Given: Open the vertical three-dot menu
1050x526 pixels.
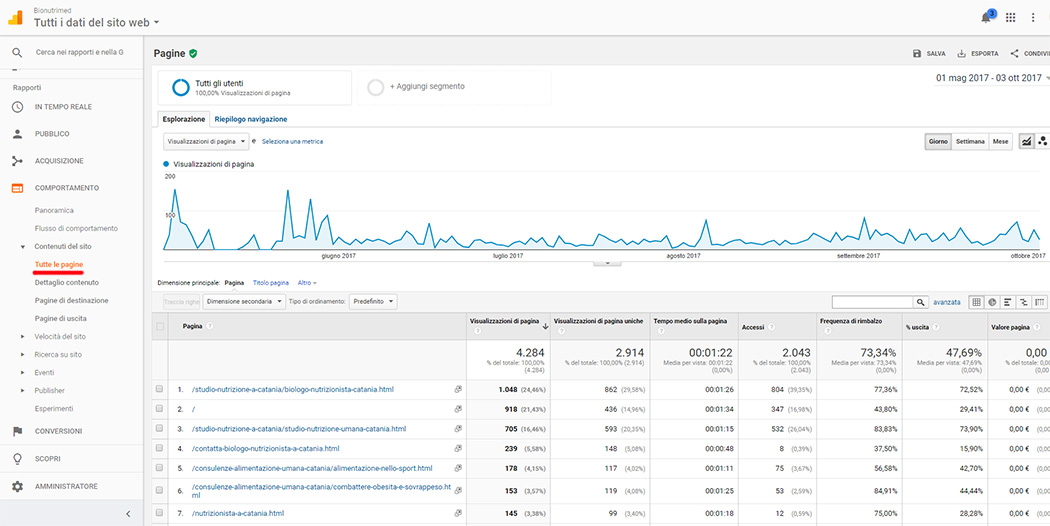Looking at the screenshot, I should click(1033, 18).
